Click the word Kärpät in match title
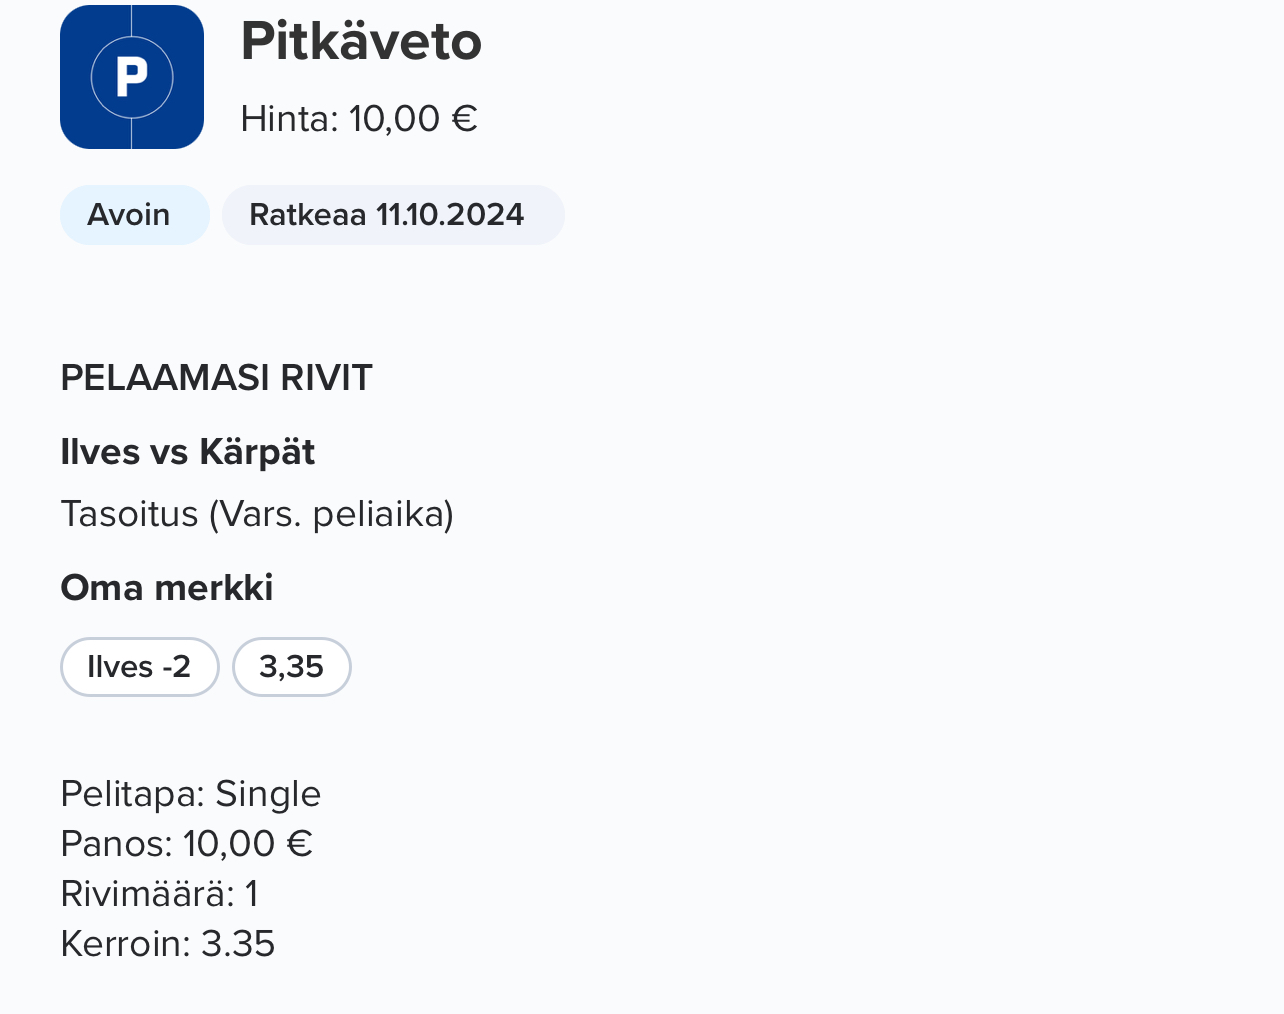 (x=258, y=452)
